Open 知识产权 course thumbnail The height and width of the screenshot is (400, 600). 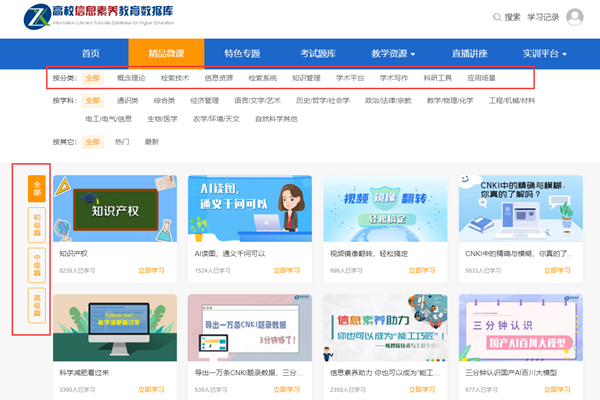115,209
